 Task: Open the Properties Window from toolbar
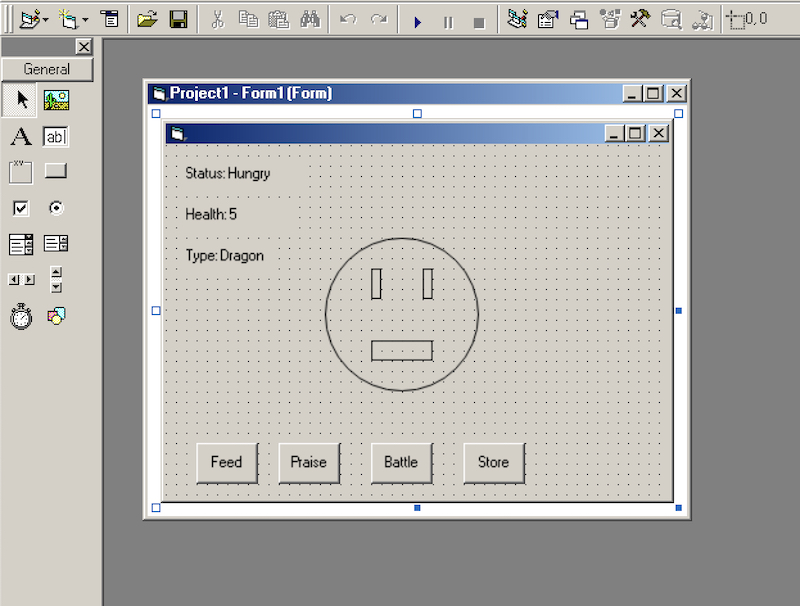[547, 19]
